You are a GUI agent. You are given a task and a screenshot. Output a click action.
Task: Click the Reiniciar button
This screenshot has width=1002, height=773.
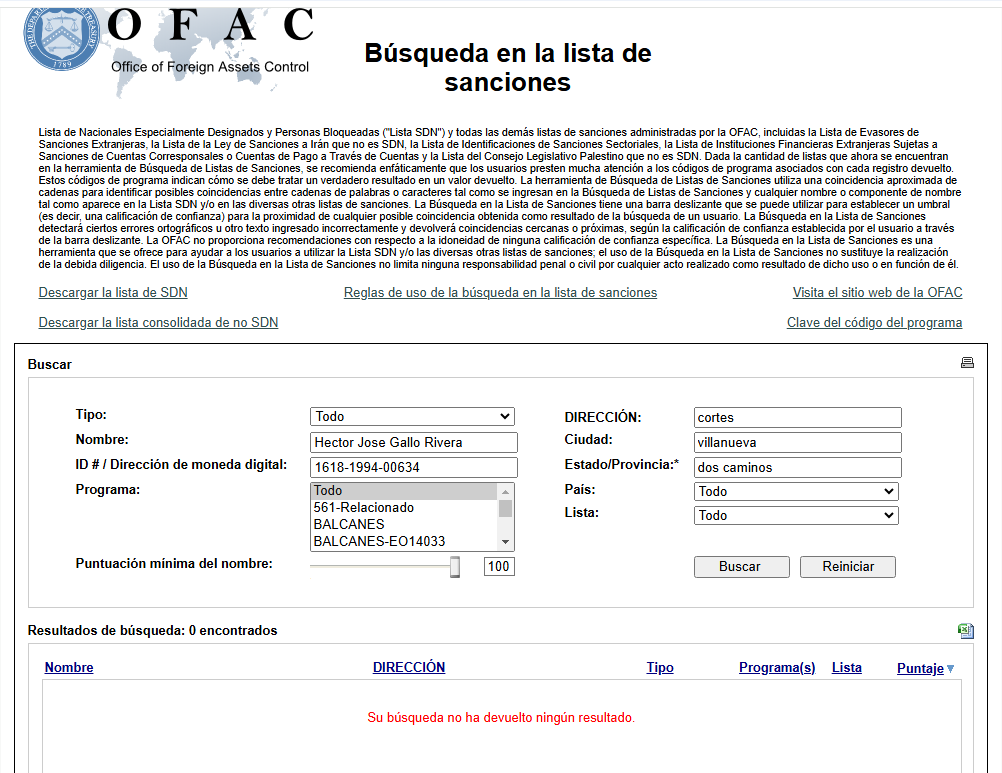tap(847, 567)
